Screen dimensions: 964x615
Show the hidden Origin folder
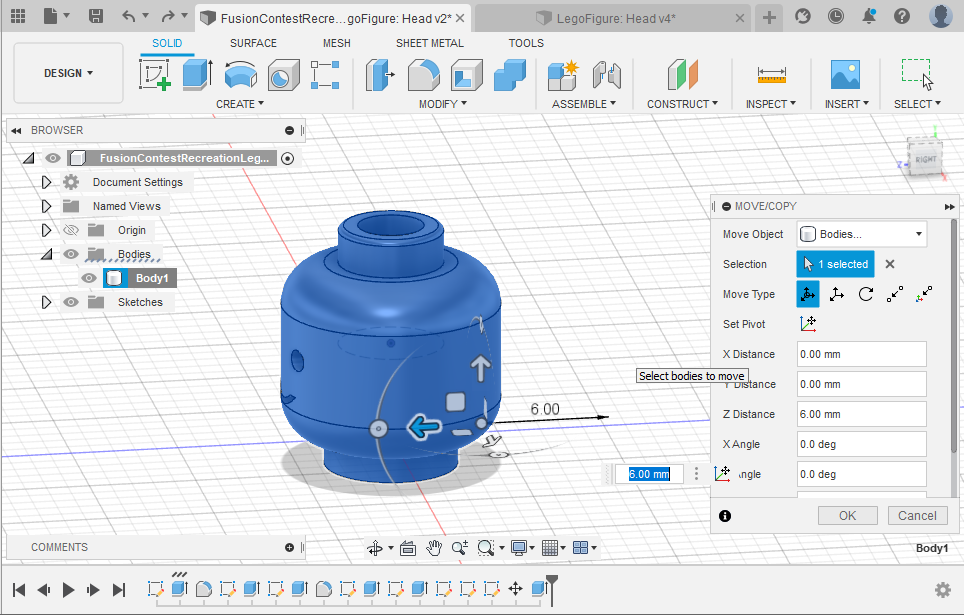71,230
